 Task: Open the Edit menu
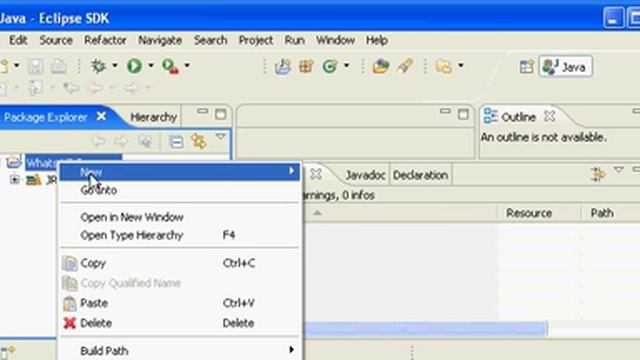18,40
